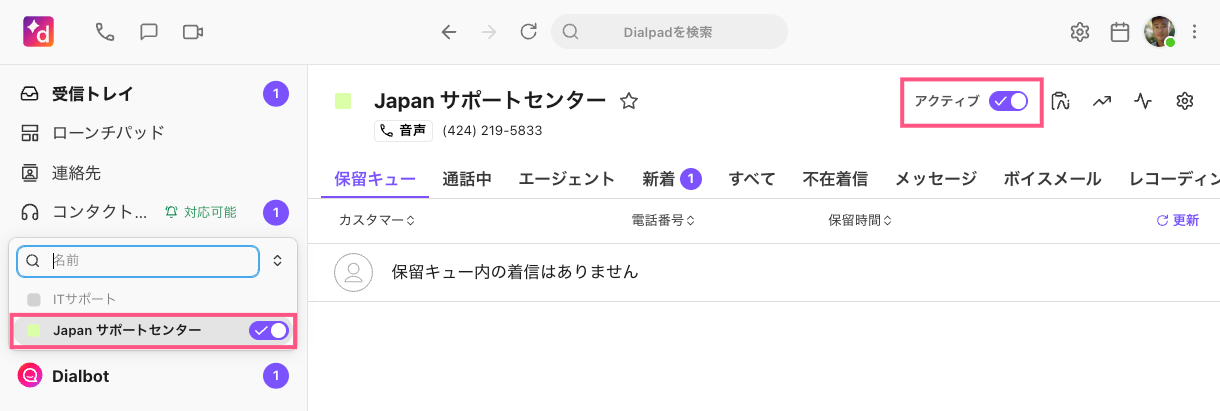Select Japan サポートセンター list row

[x=153, y=330]
